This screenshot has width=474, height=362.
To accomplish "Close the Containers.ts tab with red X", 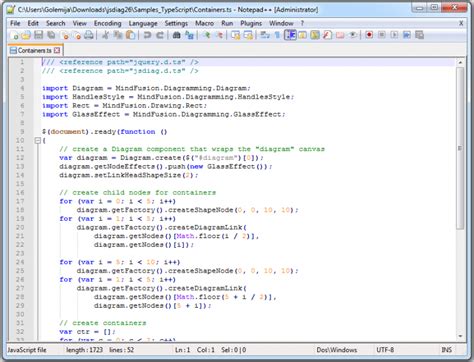I will click(57, 50).
